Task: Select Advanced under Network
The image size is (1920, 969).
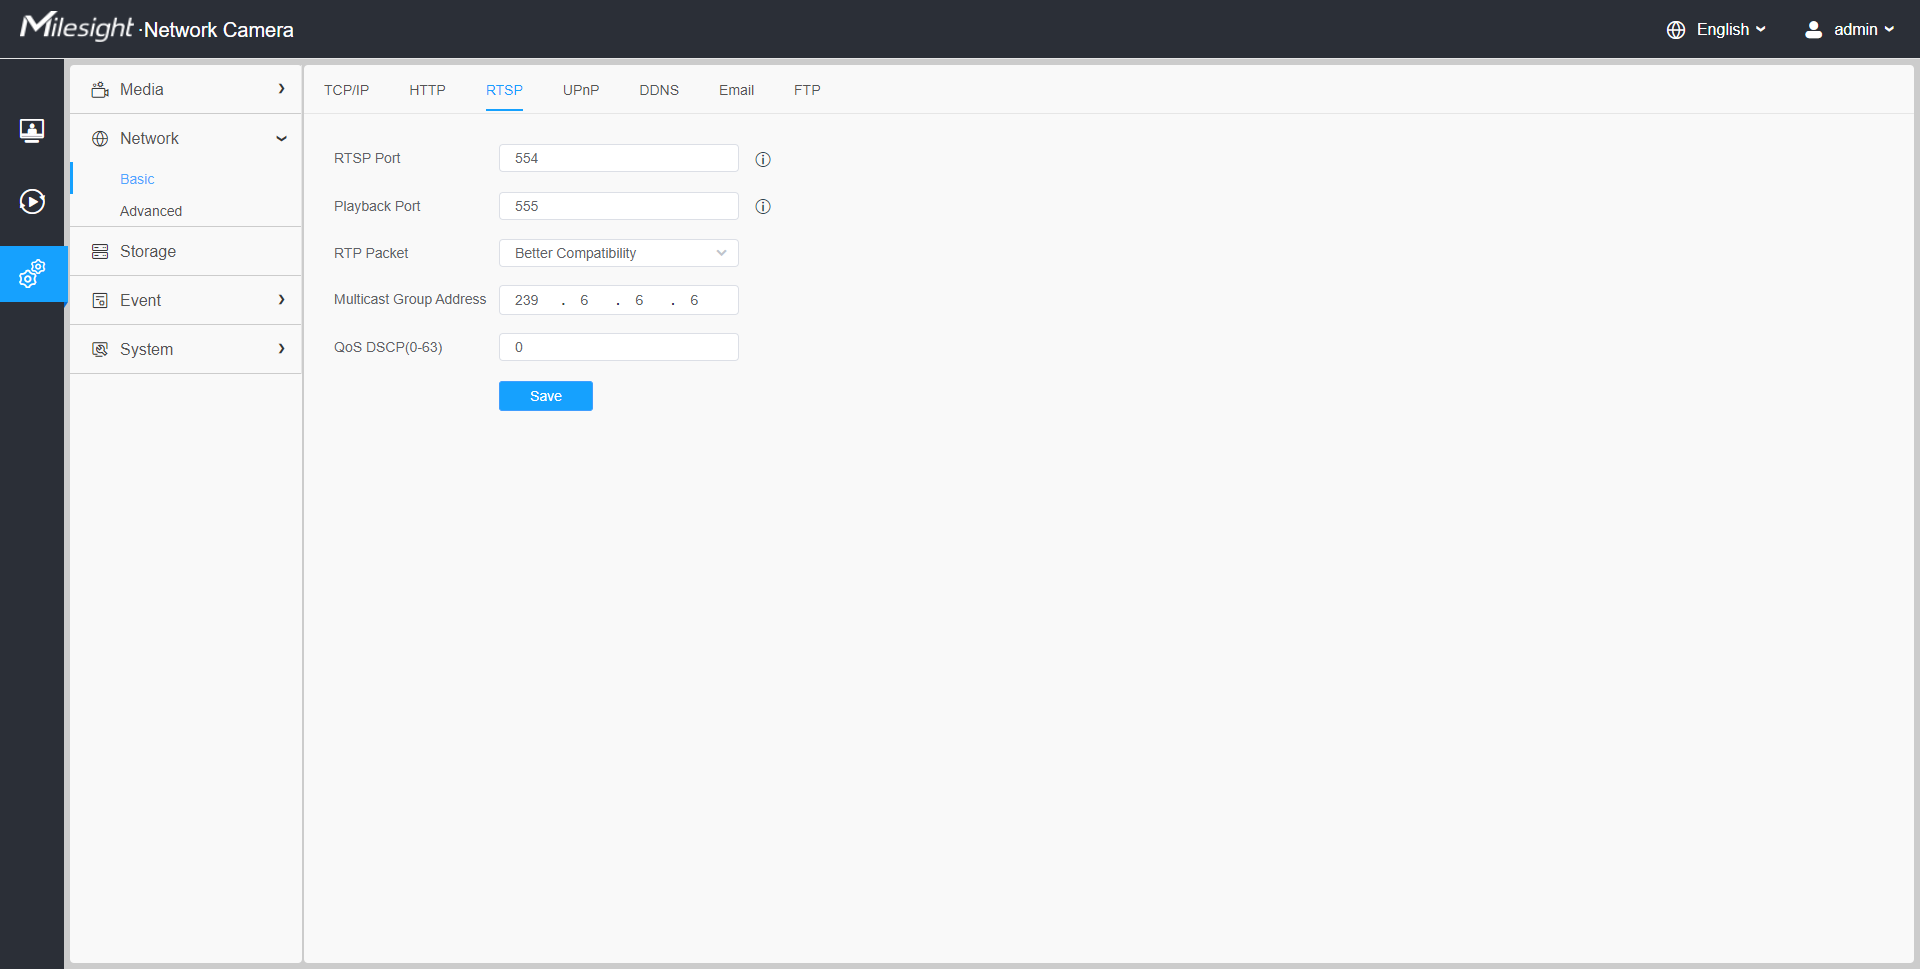Action: click(151, 211)
